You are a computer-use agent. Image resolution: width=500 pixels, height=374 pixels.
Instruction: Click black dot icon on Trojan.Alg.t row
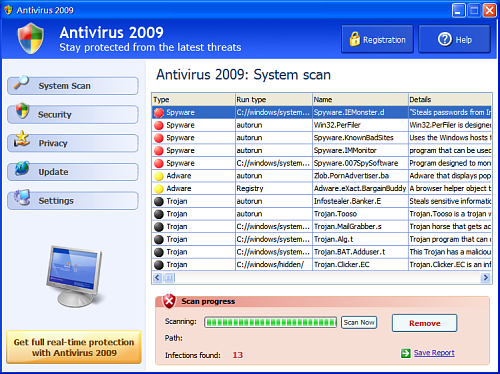click(159, 239)
